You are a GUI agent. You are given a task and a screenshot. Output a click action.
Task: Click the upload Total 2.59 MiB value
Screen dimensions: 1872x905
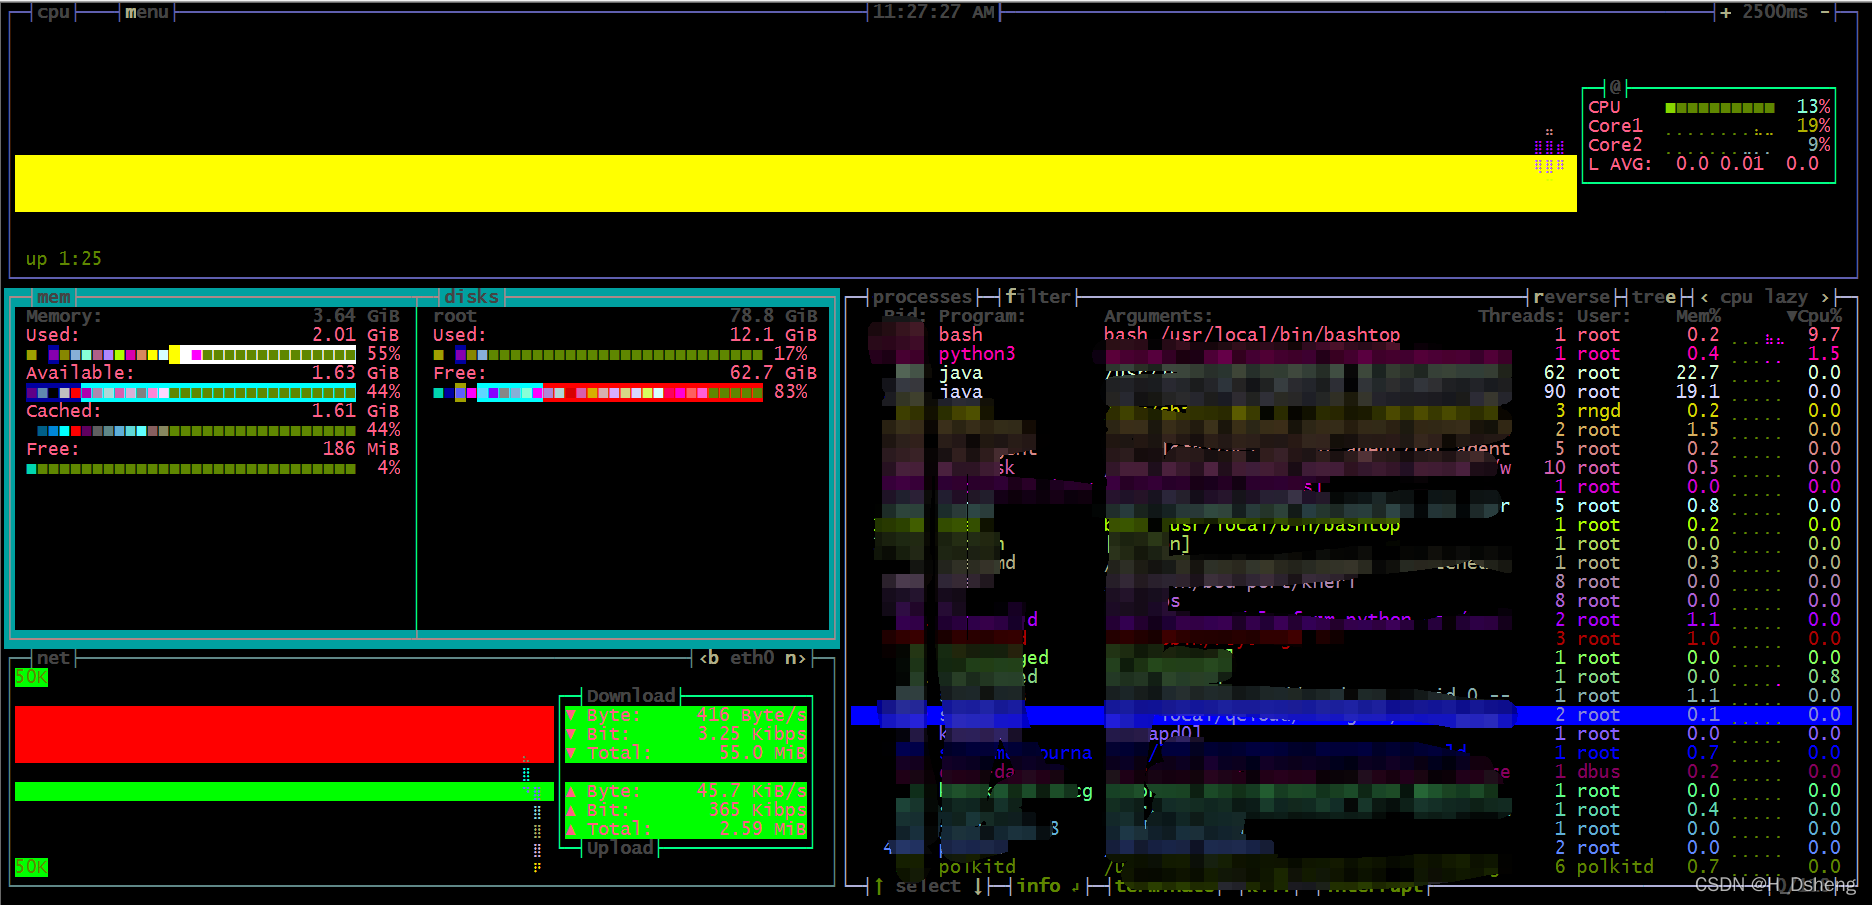click(763, 829)
